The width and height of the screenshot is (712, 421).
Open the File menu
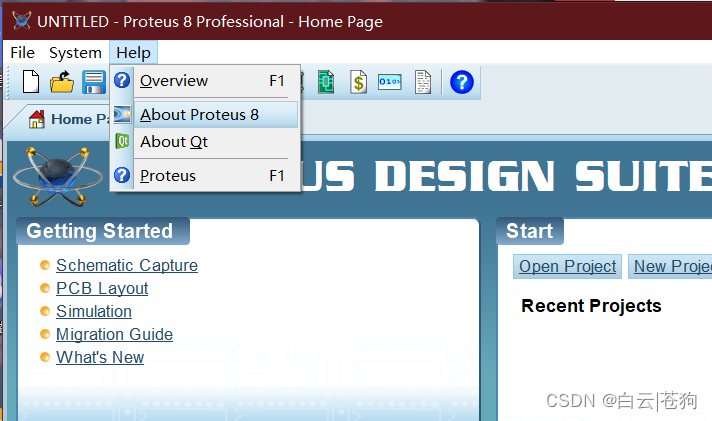point(22,53)
